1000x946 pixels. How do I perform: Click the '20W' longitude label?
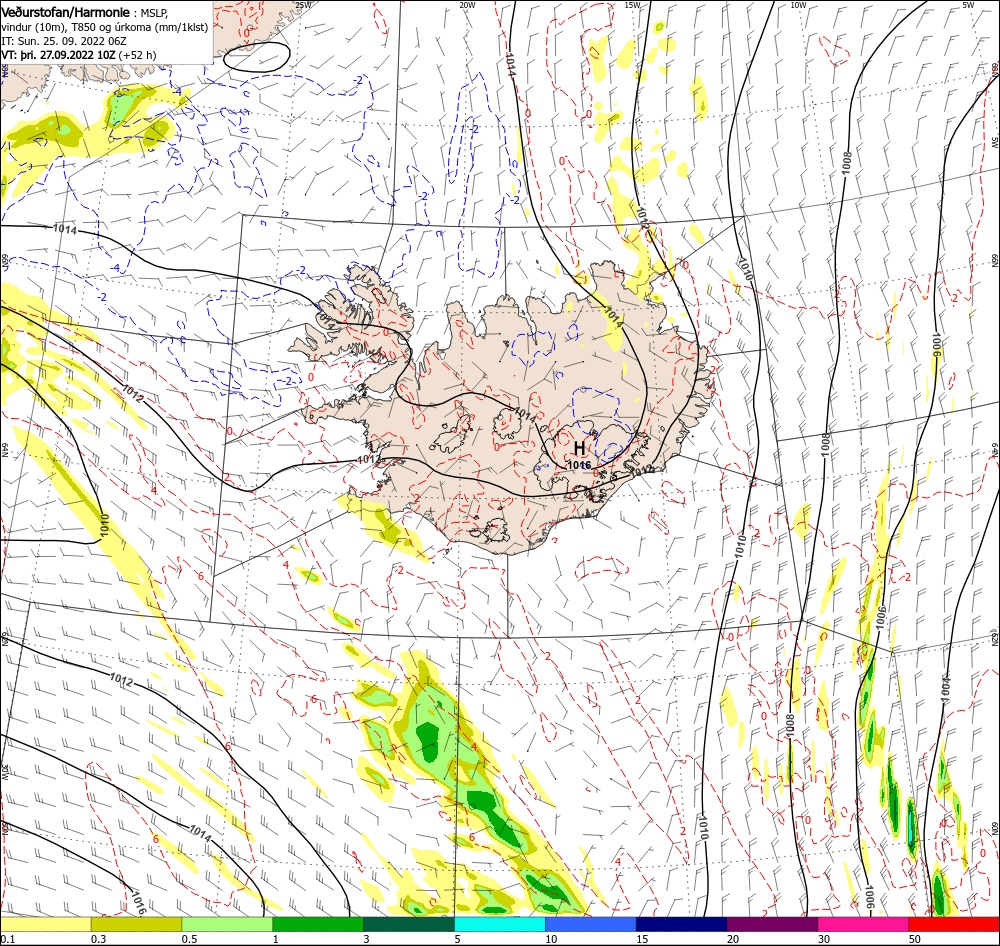[467, 5]
